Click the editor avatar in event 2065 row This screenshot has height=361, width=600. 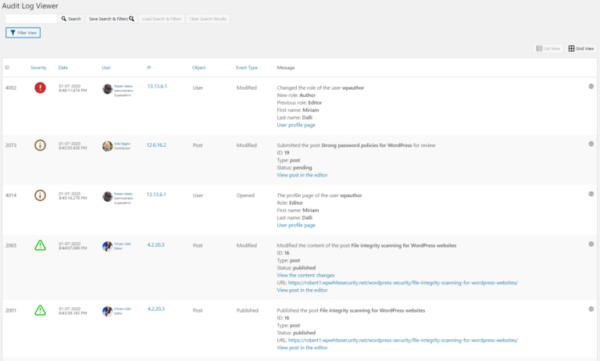click(107, 246)
